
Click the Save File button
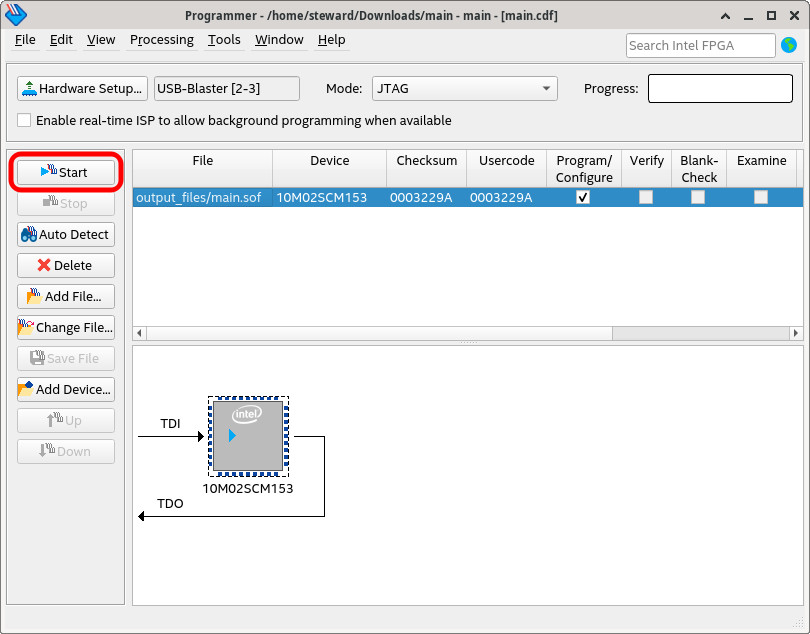pyautogui.click(x=66, y=359)
